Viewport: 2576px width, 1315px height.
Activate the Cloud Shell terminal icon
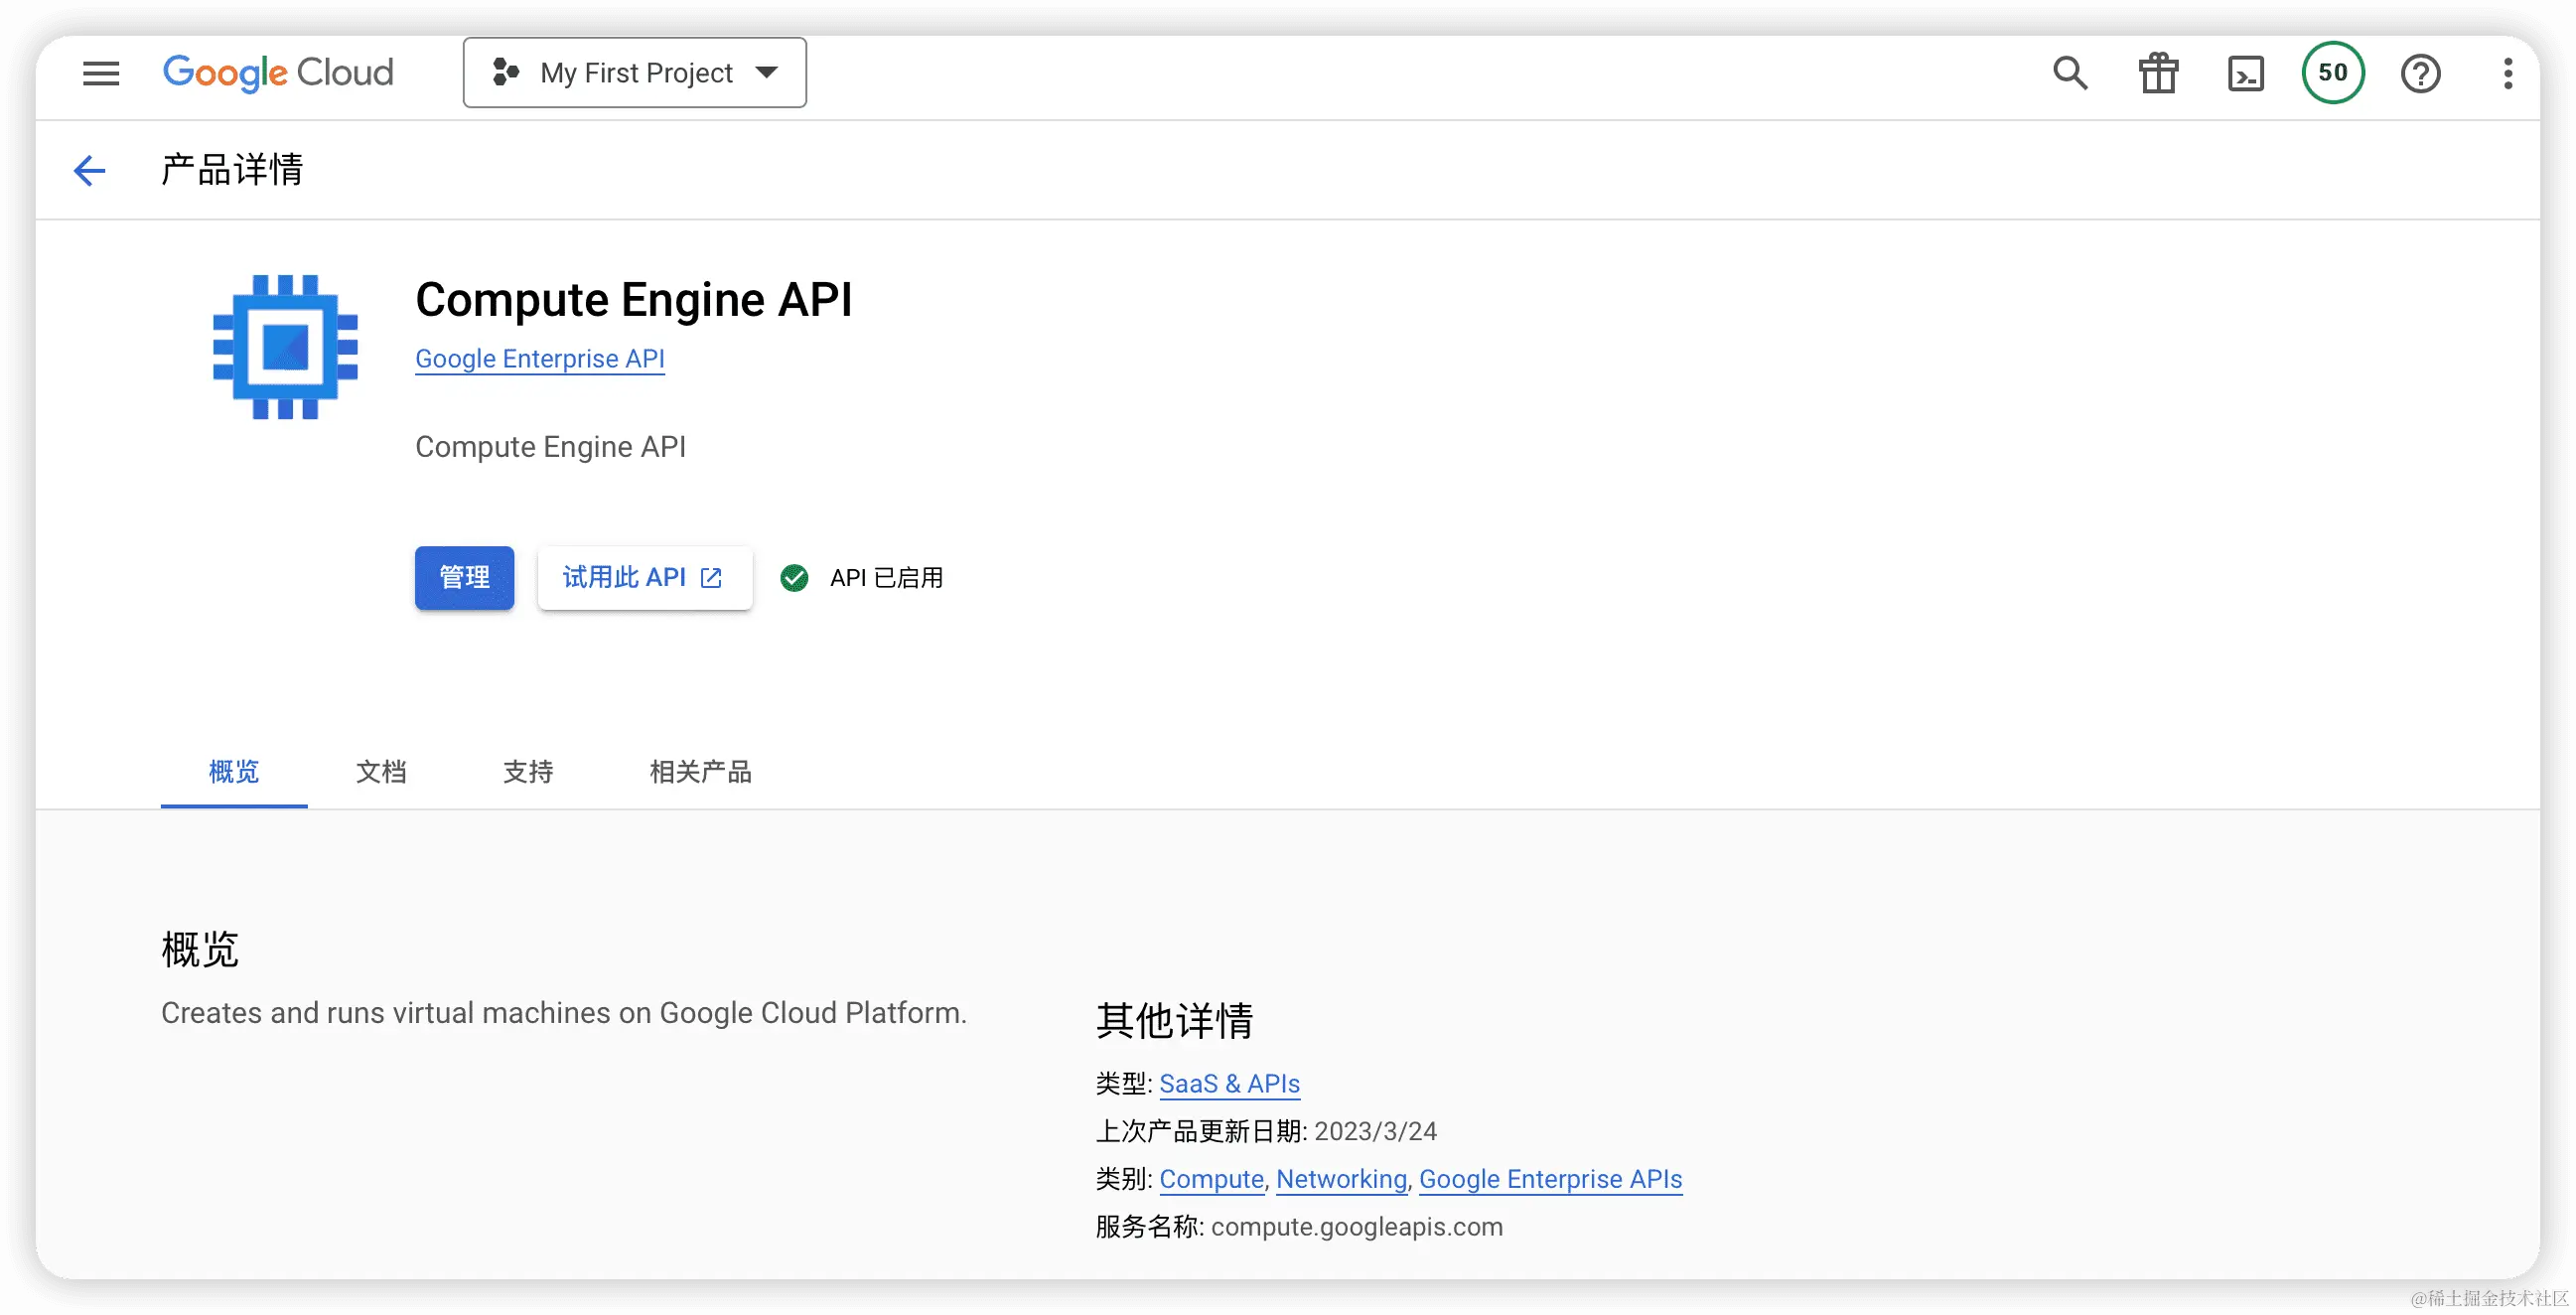[x=2246, y=73]
